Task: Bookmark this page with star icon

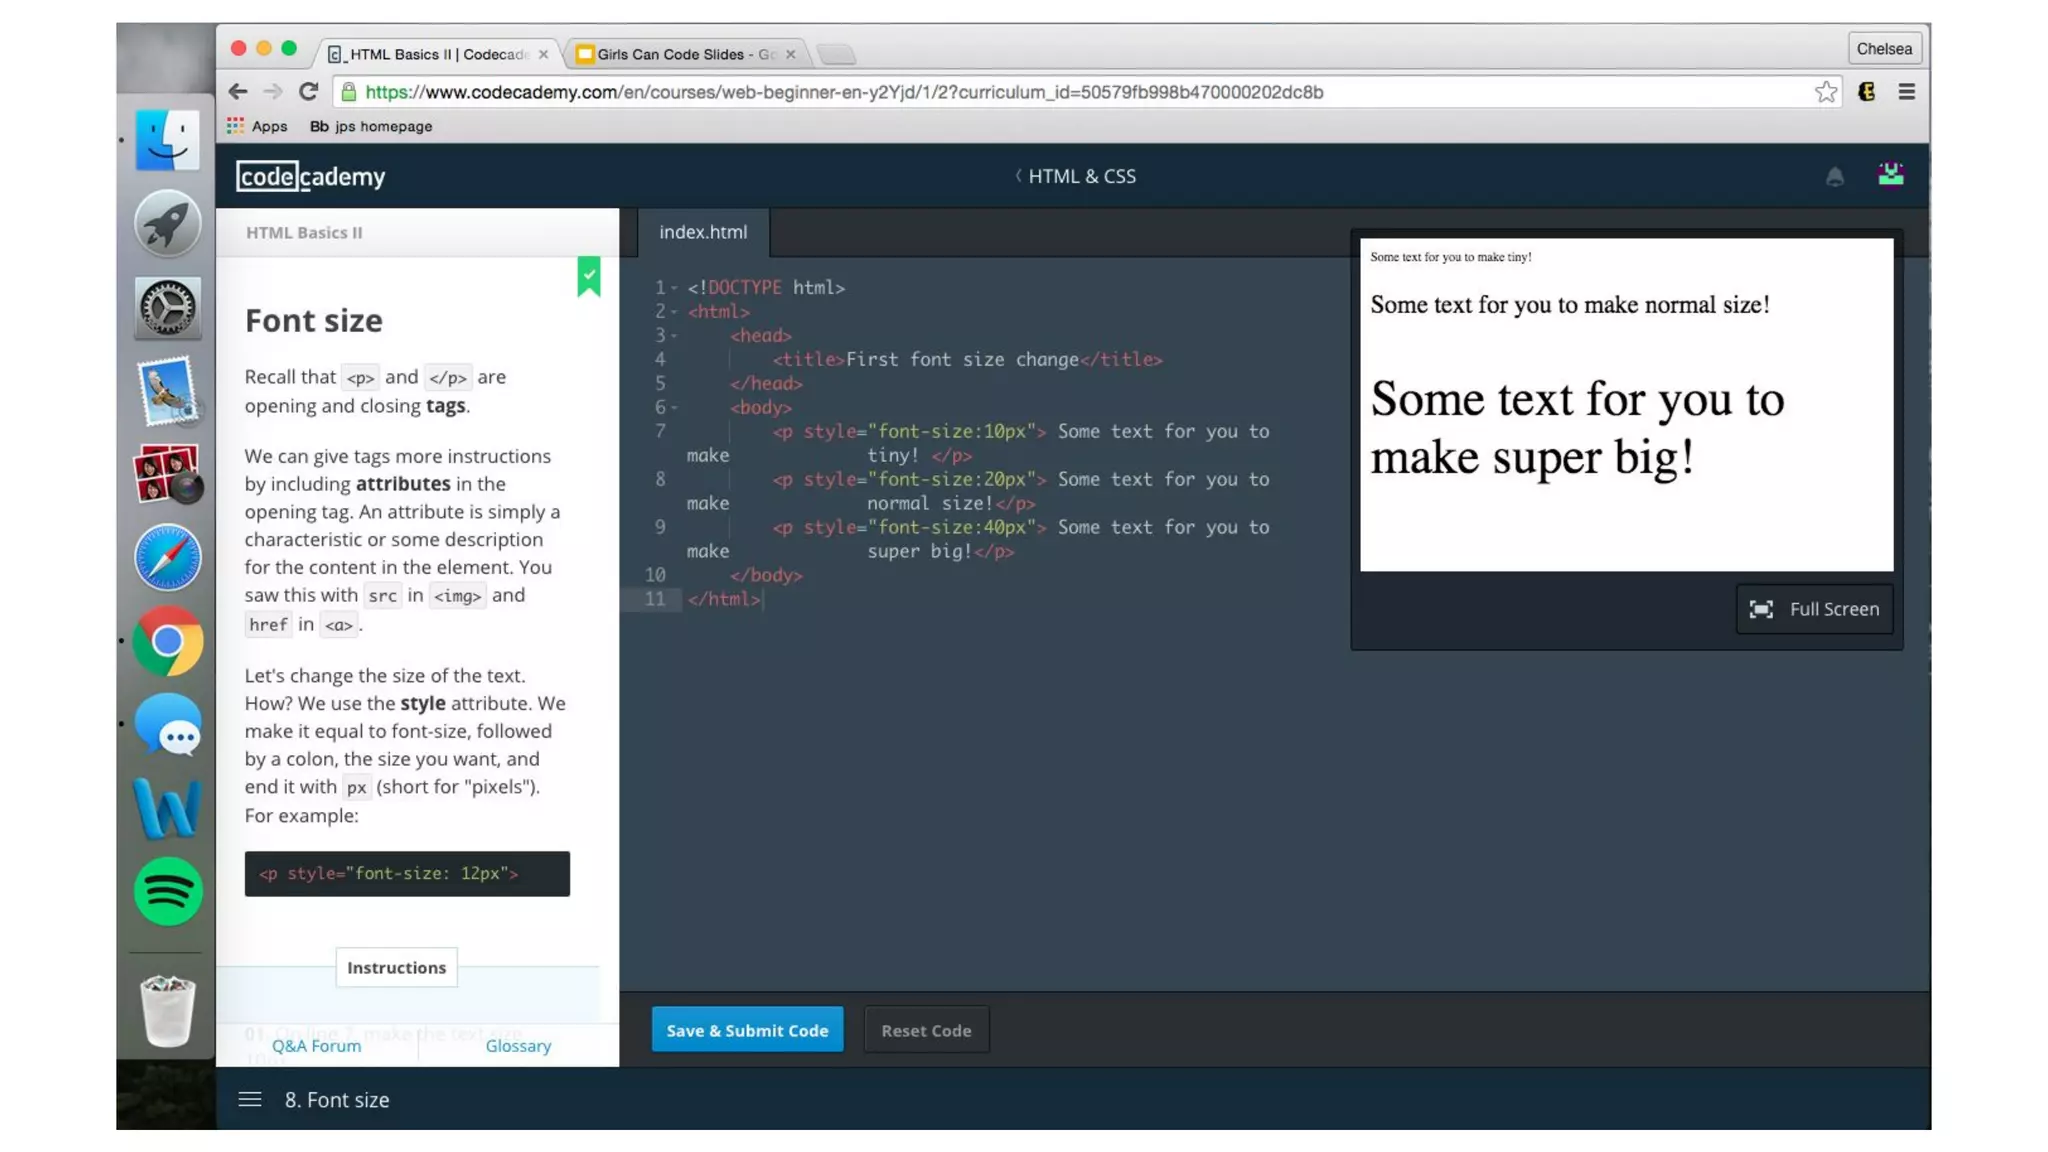Action: (1826, 92)
